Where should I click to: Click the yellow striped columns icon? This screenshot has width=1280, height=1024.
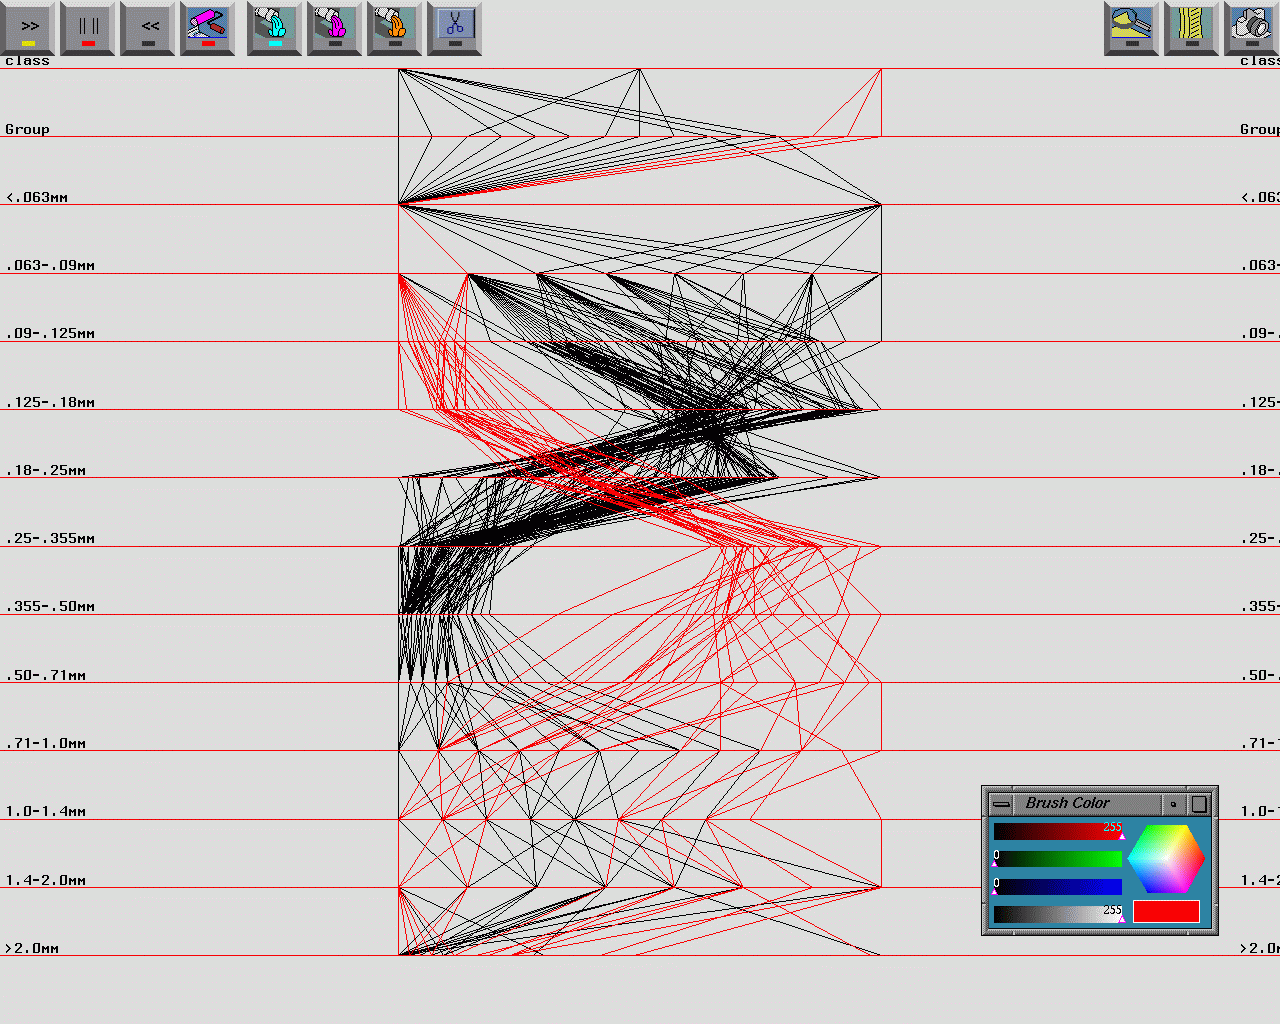tap(1191, 27)
